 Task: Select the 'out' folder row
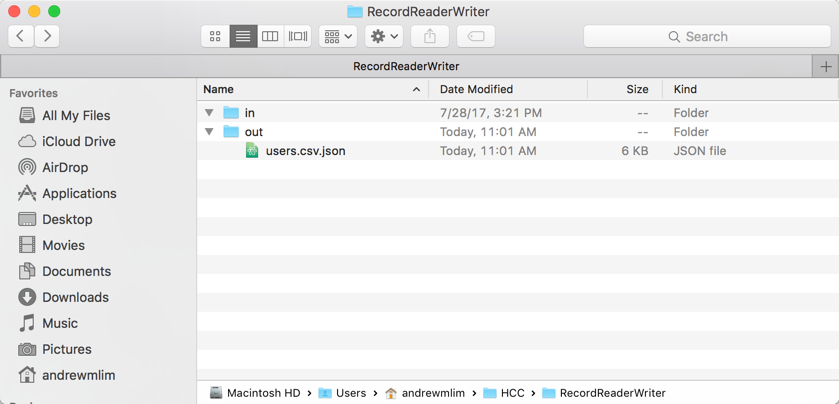[517, 132]
